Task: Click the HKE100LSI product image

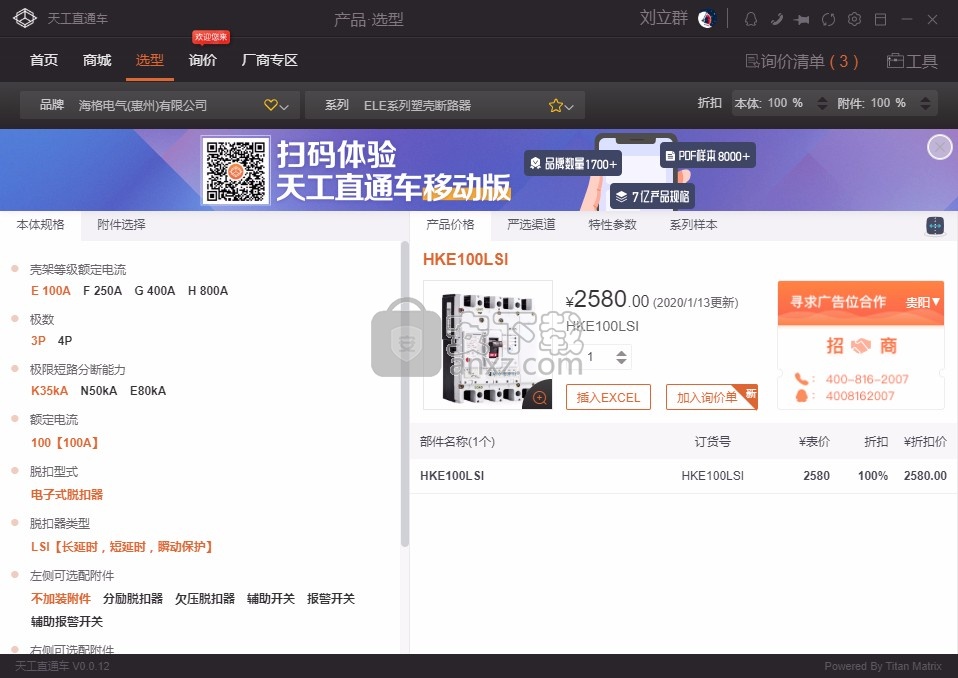Action: click(x=488, y=345)
